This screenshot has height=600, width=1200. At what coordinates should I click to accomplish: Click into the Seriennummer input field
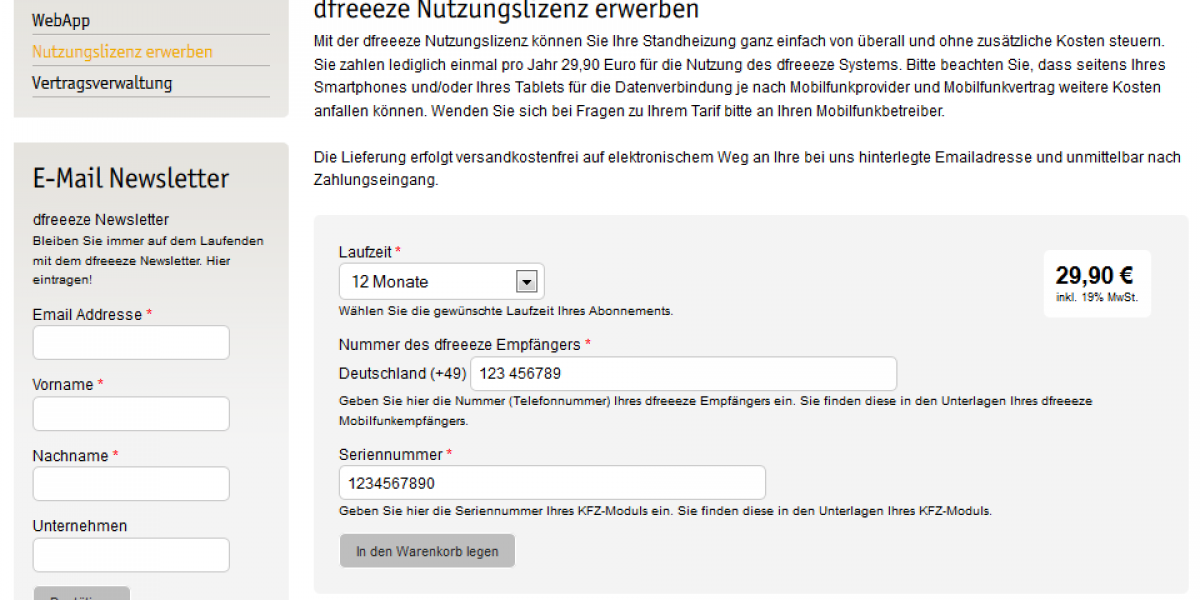coord(552,483)
